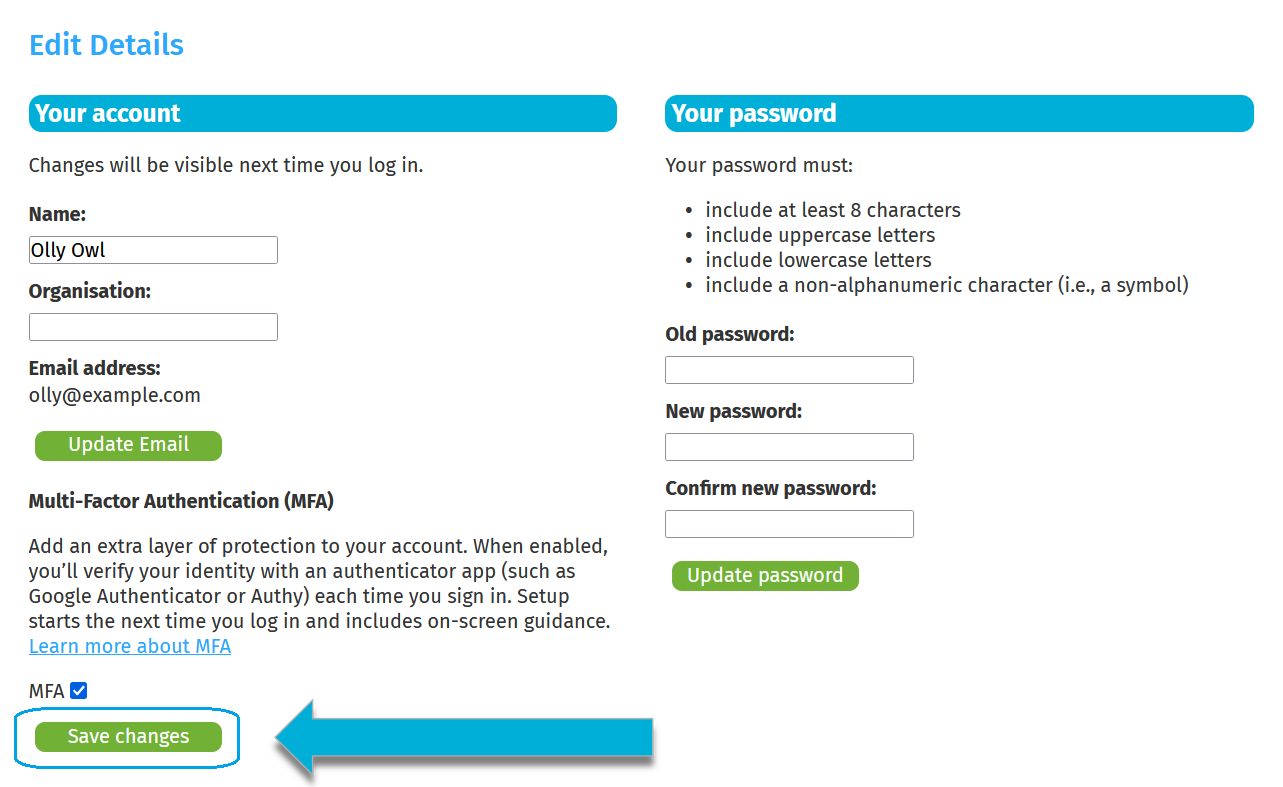Click the Save changes button
Screen dimensions: 1283x787
[128, 737]
